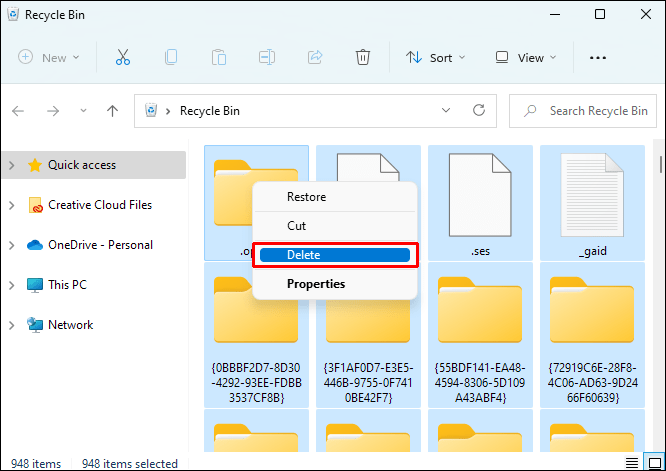This screenshot has width=666, height=471.
Task: Click the Cut scissors toolbar icon
Action: coord(123,57)
